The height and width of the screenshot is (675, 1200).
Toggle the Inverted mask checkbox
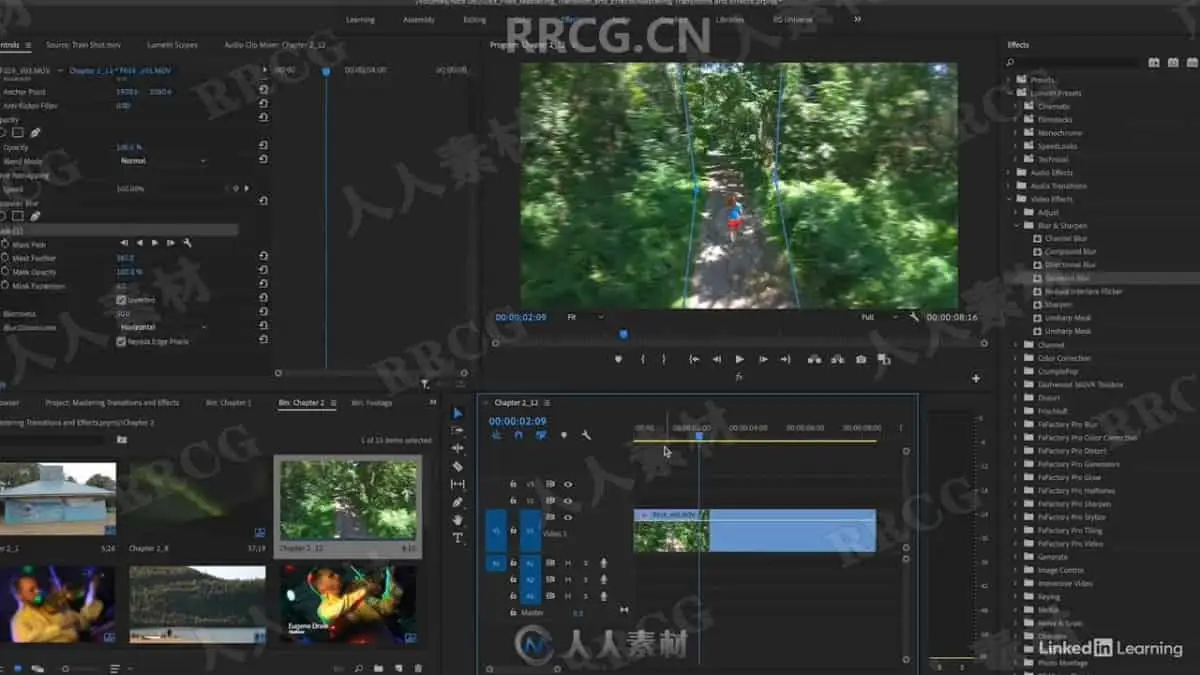pos(121,299)
